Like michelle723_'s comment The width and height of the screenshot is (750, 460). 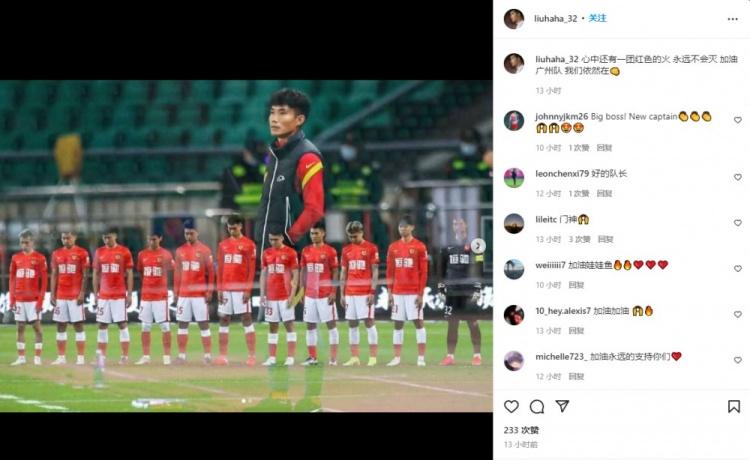(x=738, y=360)
